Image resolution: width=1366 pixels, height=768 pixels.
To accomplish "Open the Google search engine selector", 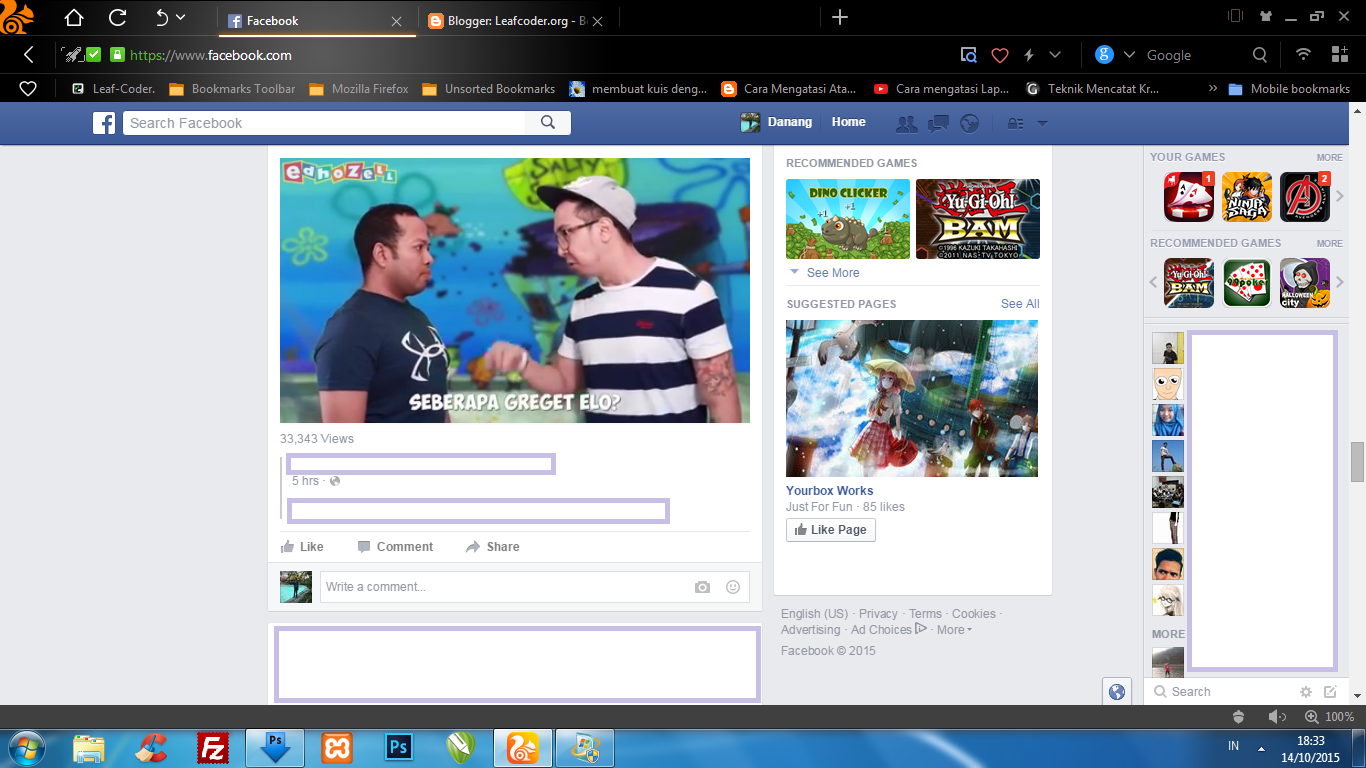I will pos(1115,55).
